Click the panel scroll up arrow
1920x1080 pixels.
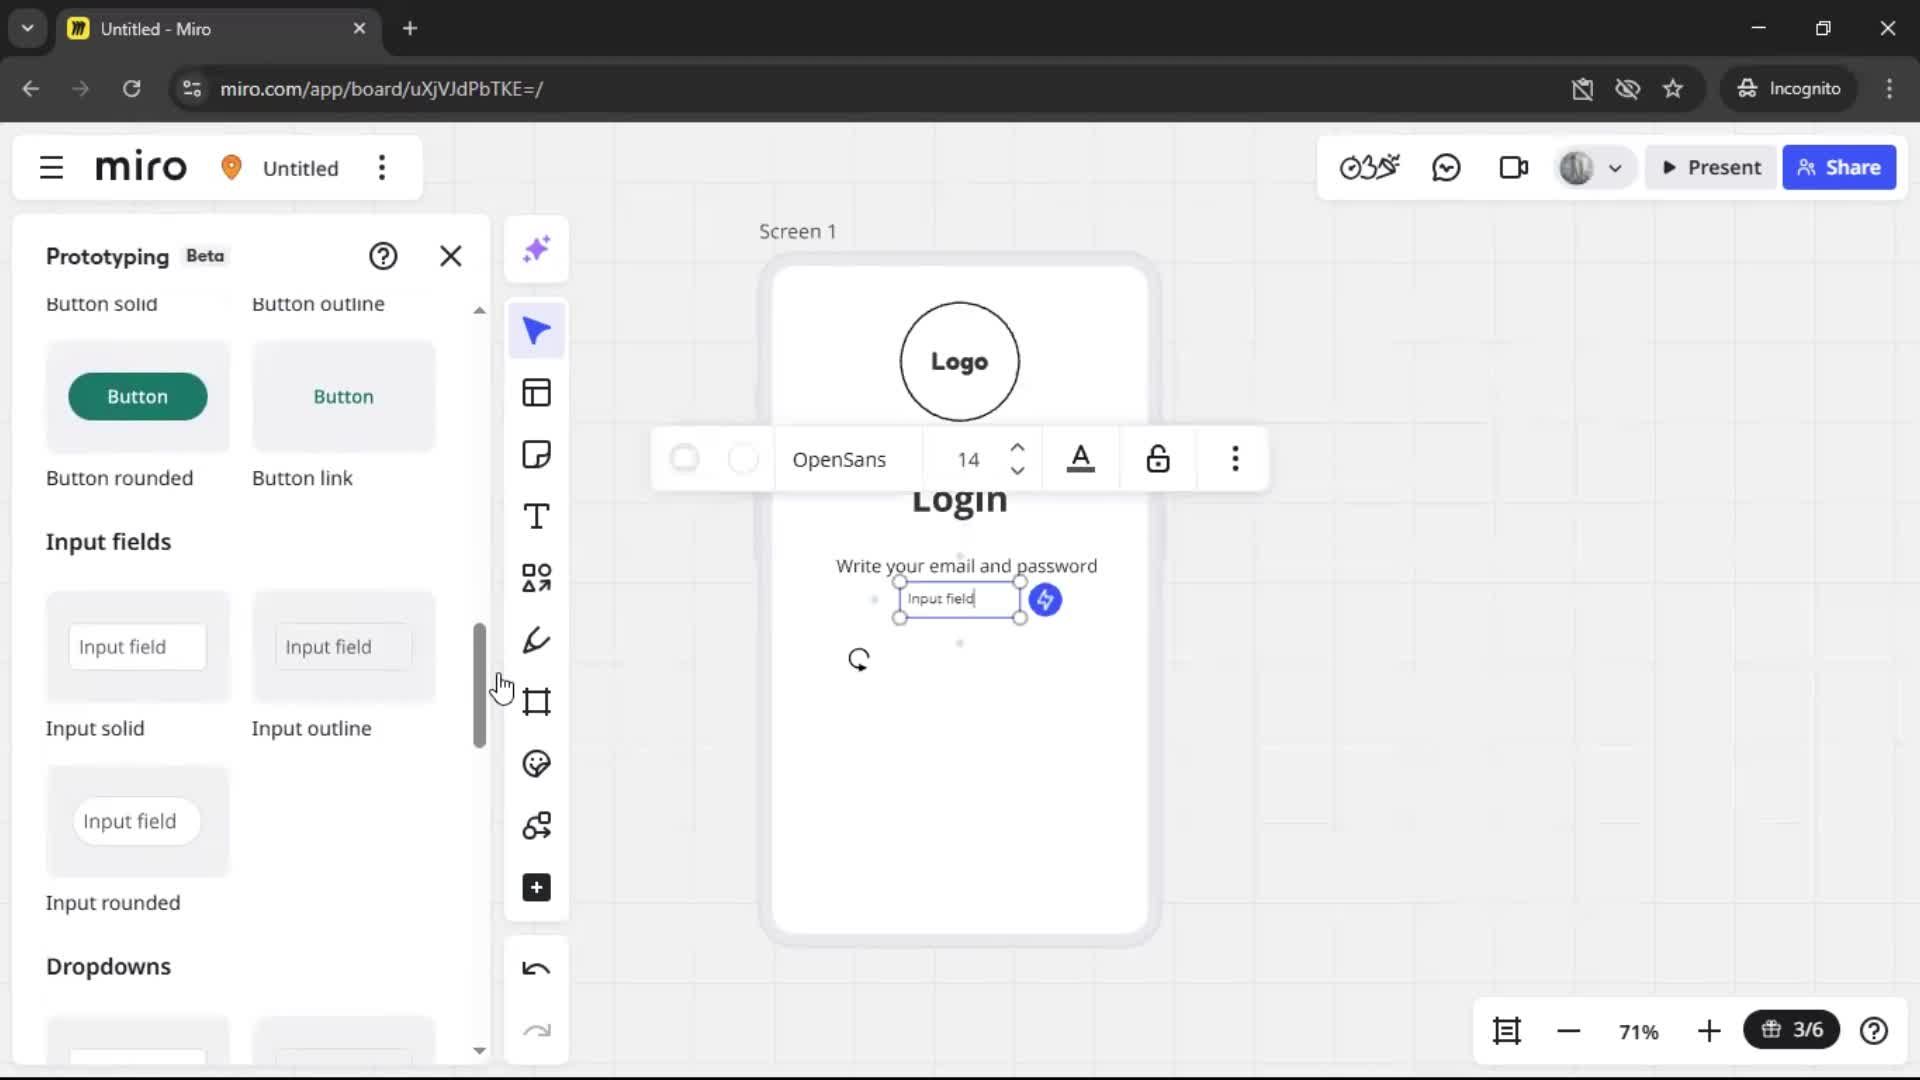[x=479, y=311]
